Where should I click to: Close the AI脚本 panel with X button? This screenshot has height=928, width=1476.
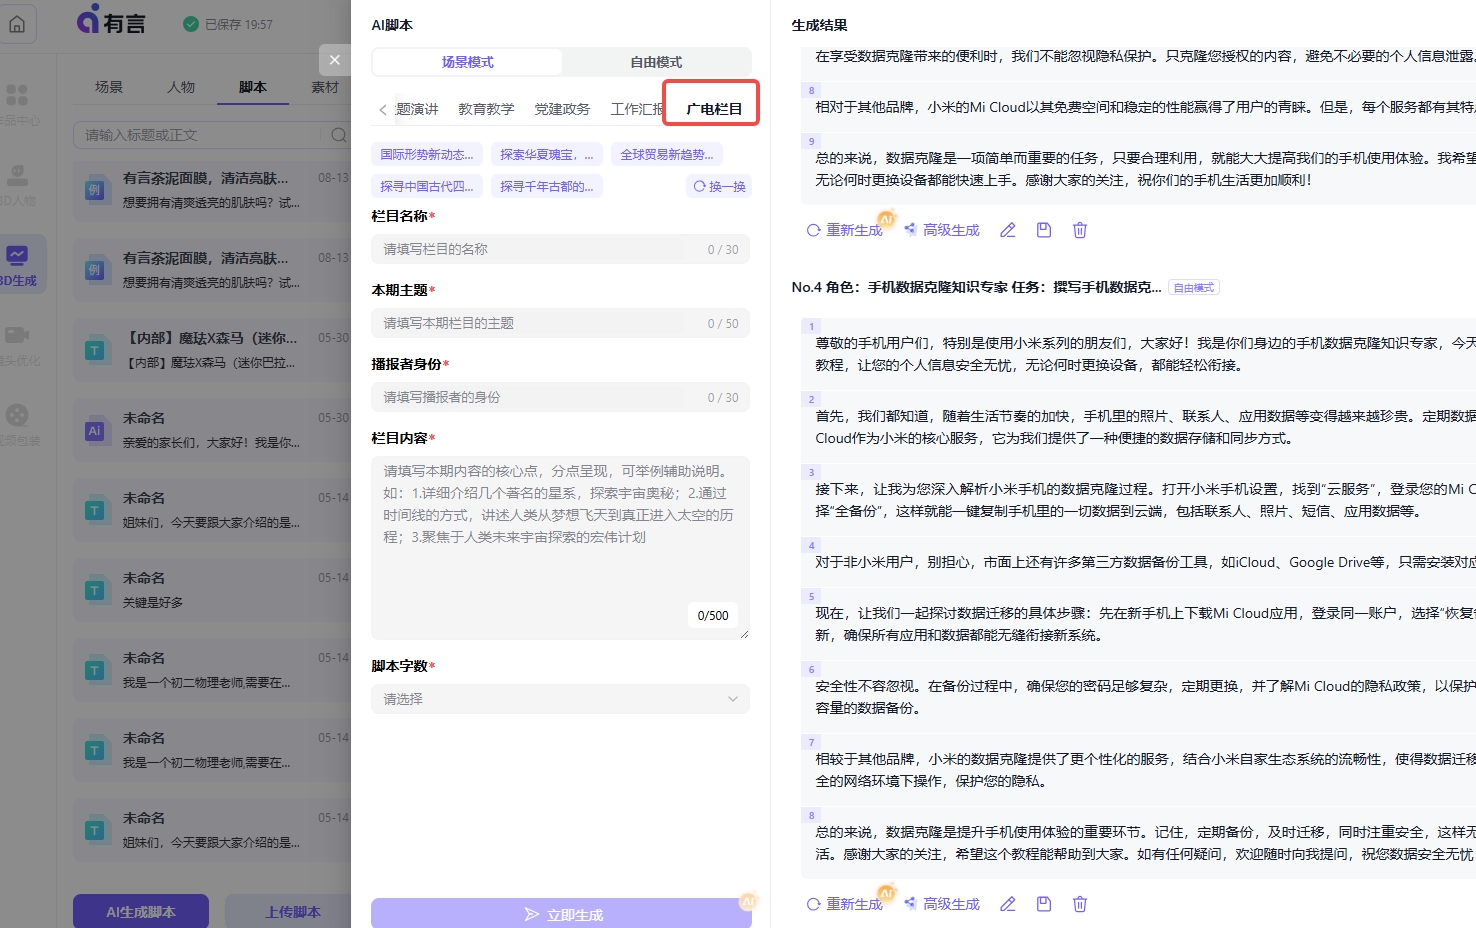point(335,60)
